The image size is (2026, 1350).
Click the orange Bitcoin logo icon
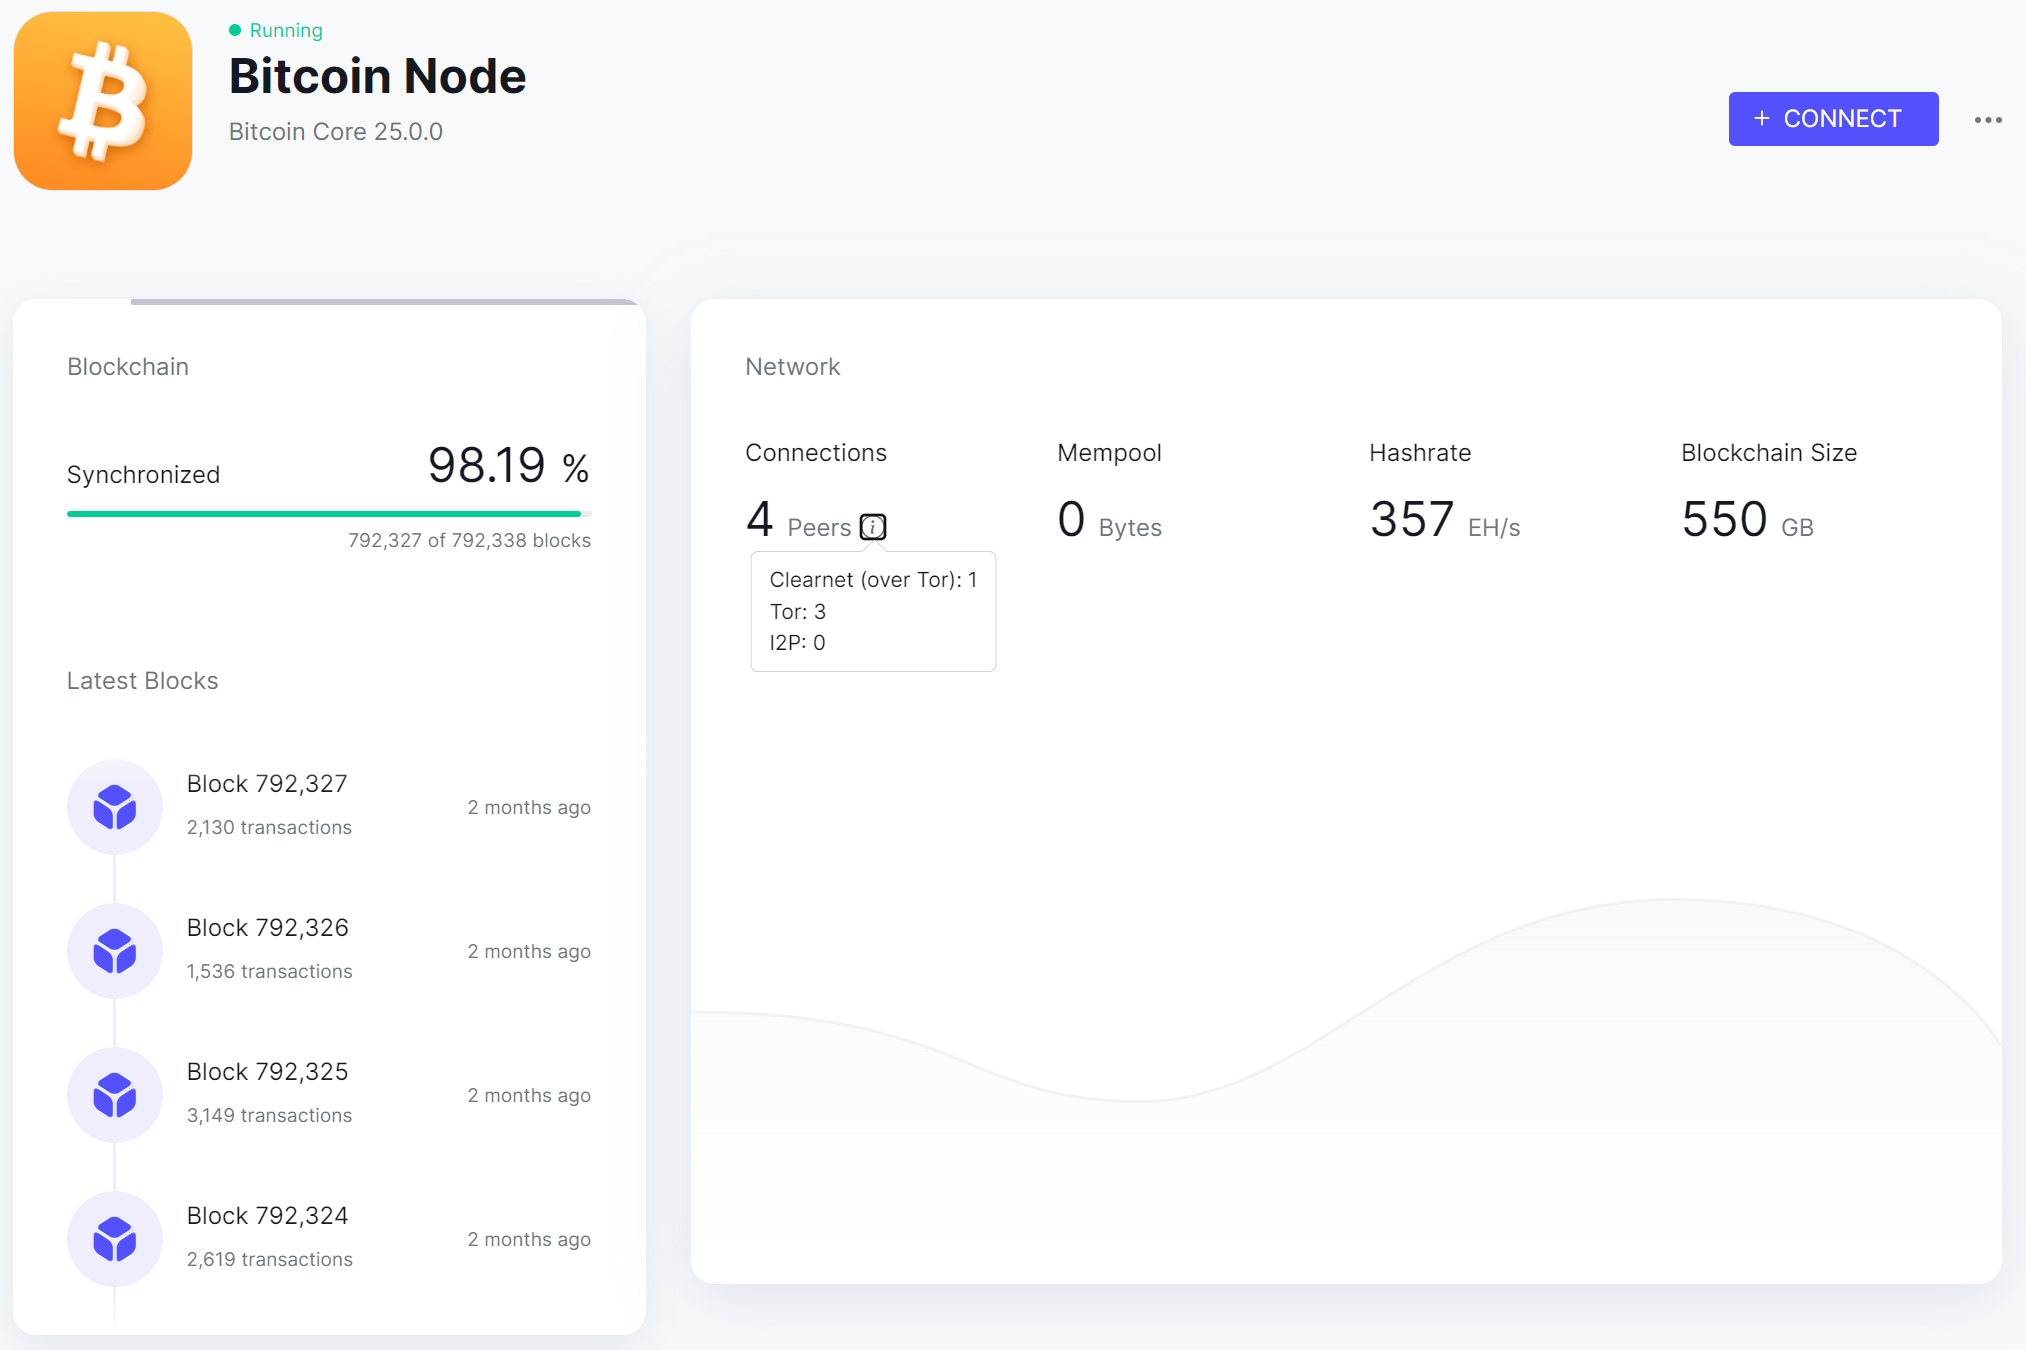103,101
